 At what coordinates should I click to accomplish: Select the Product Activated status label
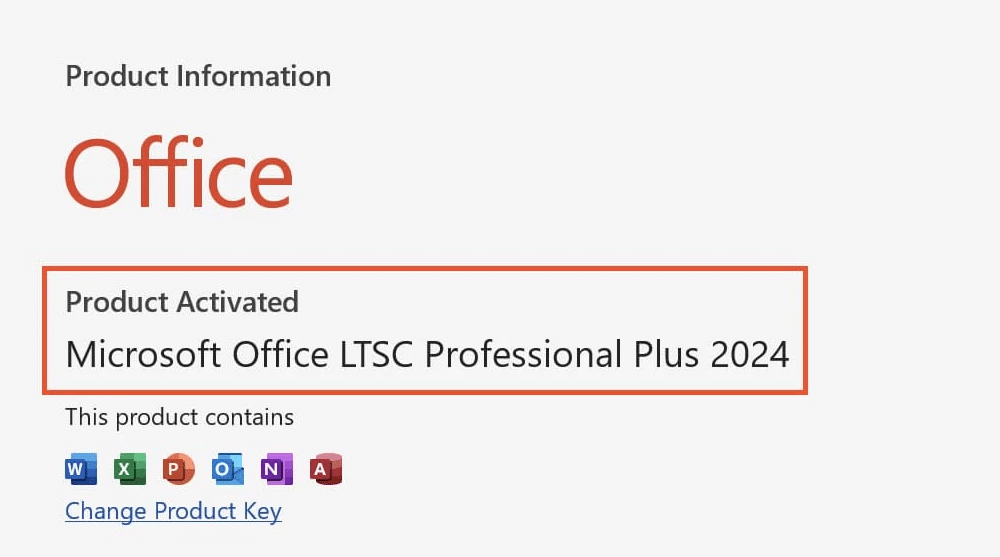pyautogui.click(x=182, y=301)
